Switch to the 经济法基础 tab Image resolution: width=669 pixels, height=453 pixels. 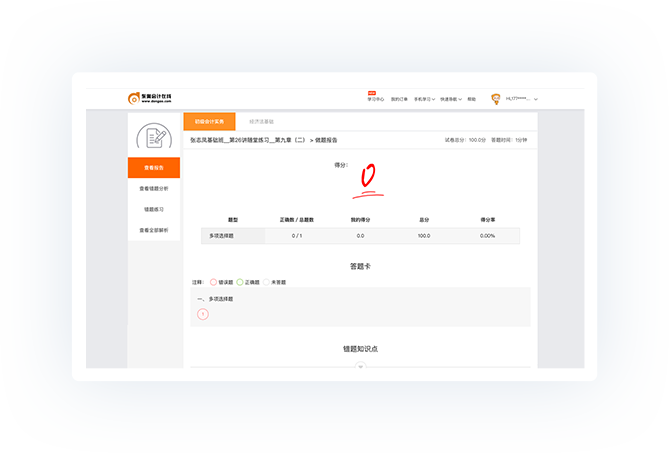click(261, 121)
